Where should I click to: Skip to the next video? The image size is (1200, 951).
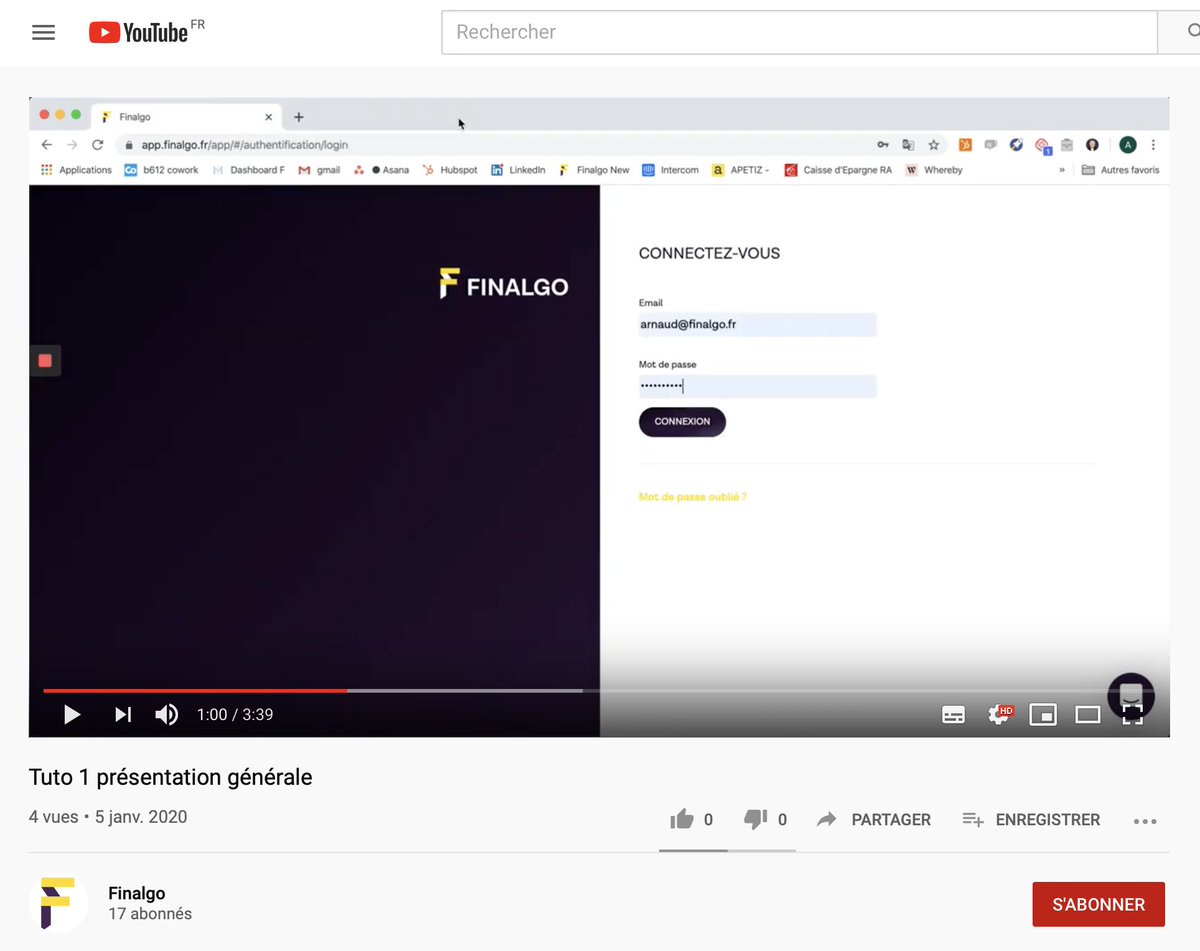pos(123,714)
